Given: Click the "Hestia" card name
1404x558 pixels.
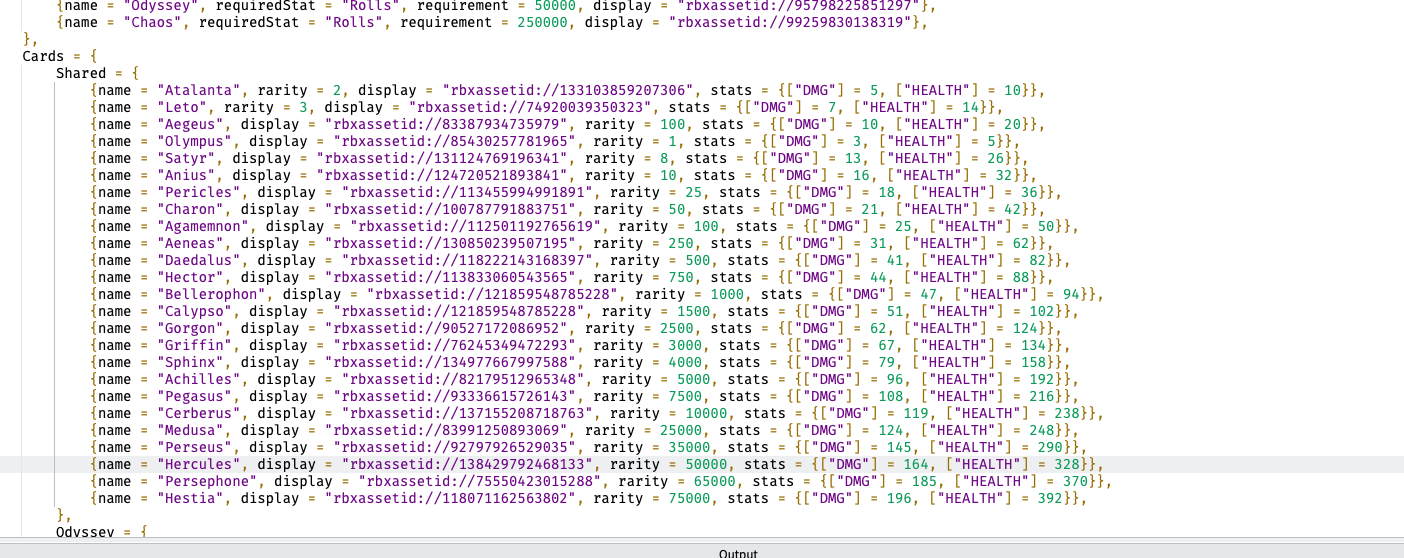Looking at the screenshot, I should (192, 498).
